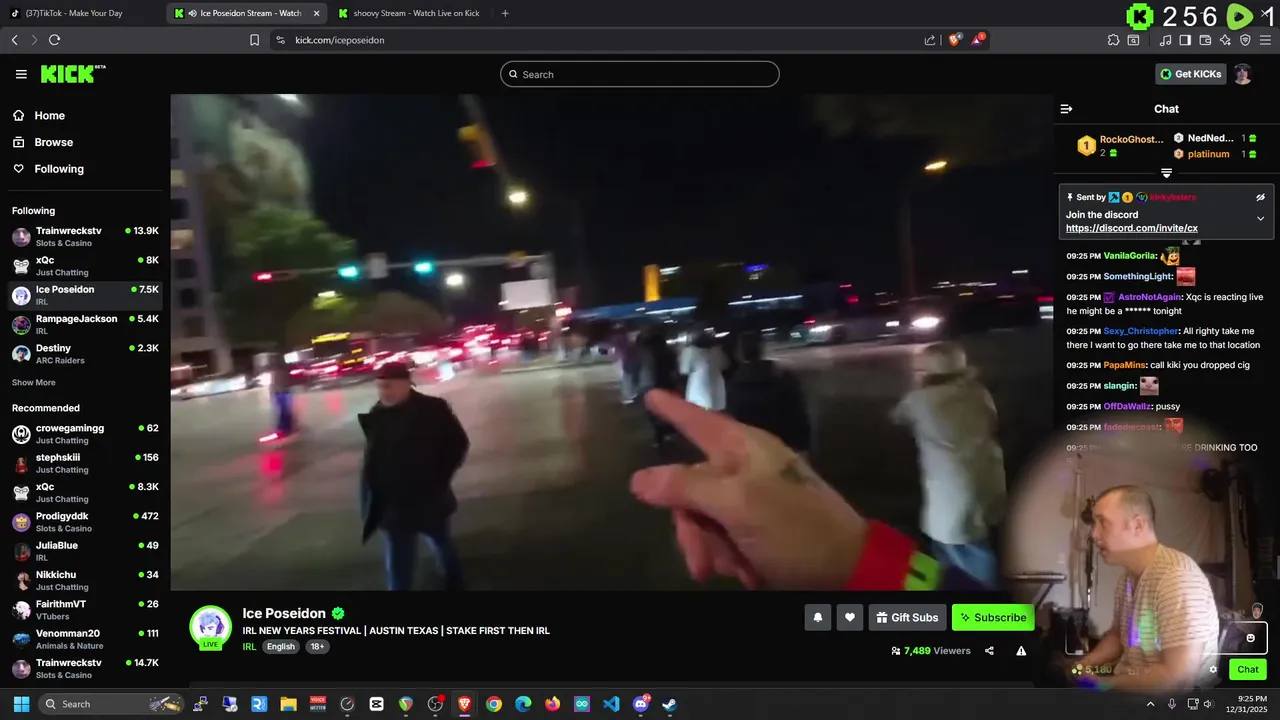1280x720 pixels.
Task: Click the Windows Start button
Action: 21,704
